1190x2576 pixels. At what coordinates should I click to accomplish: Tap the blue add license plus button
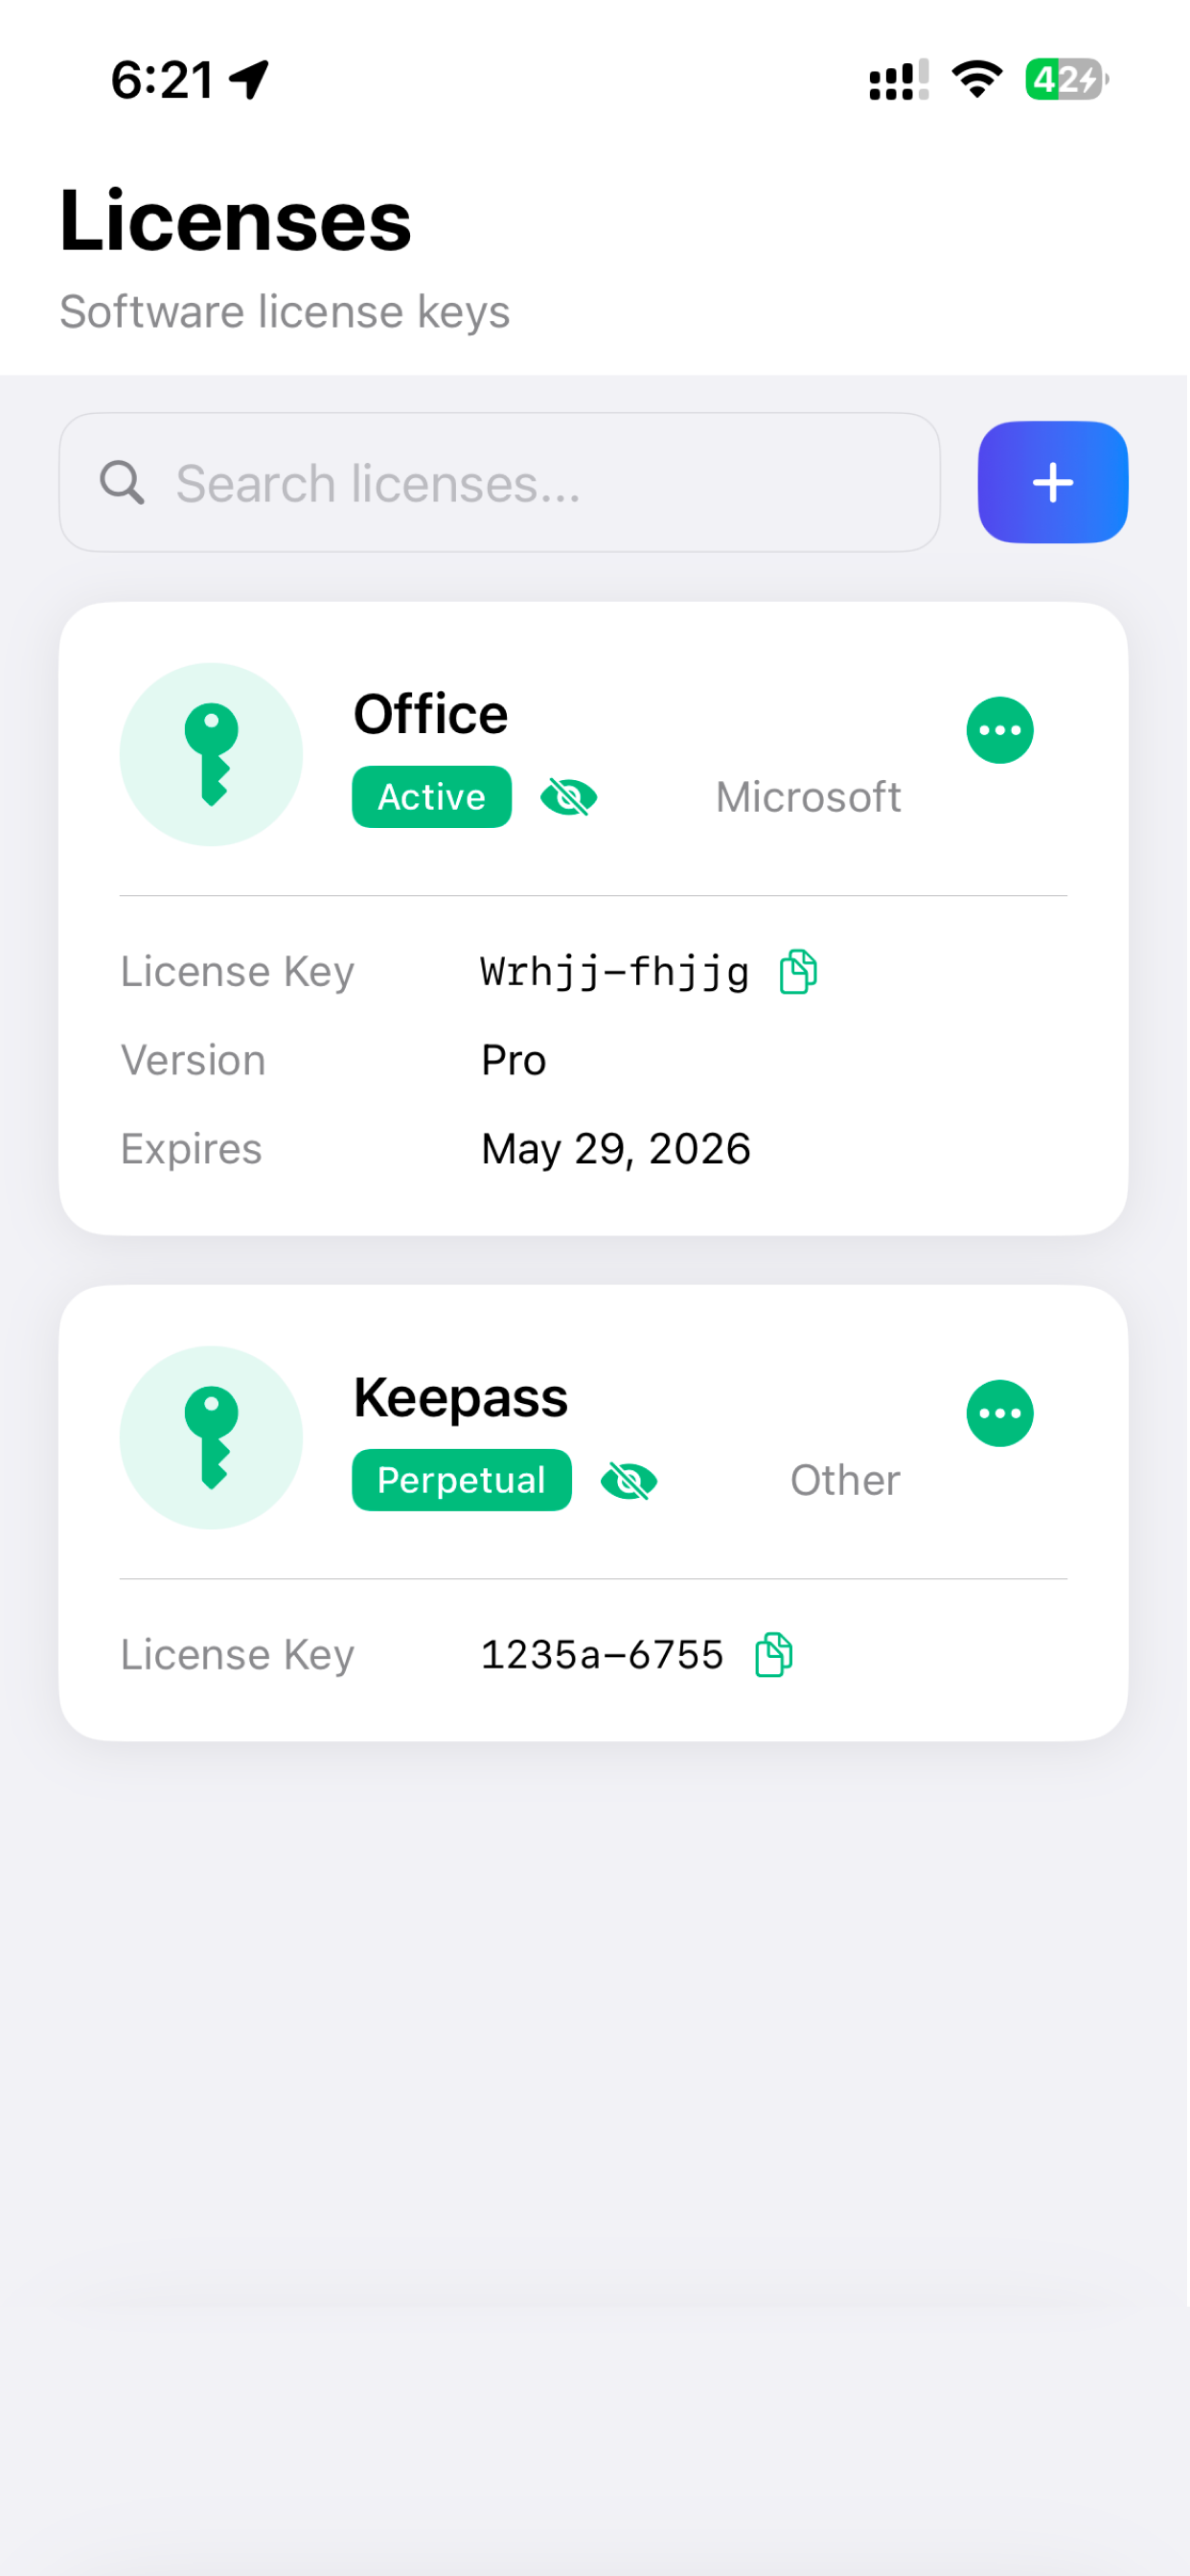(1053, 482)
